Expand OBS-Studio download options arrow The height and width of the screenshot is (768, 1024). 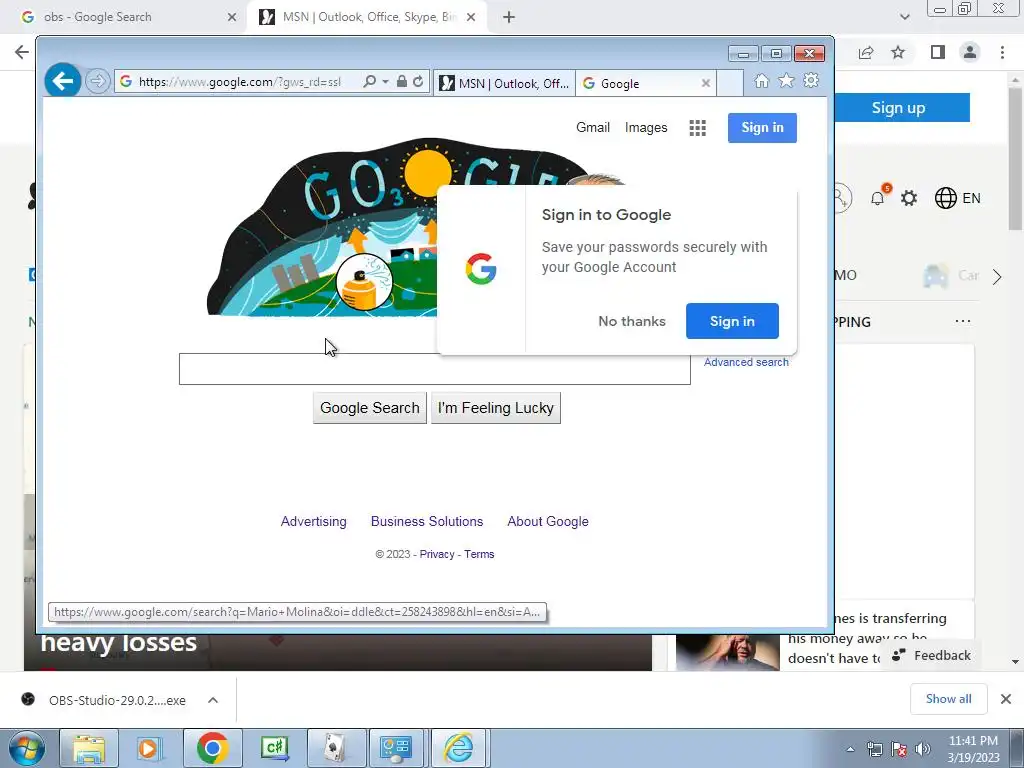click(x=213, y=700)
